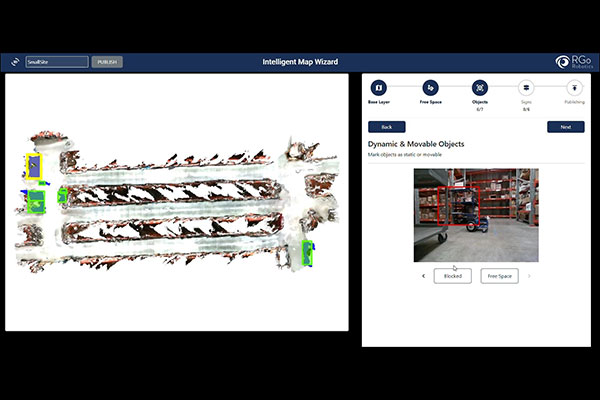
Task: Click the 'Base Layer' step label
Action: click(x=378, y=102)
